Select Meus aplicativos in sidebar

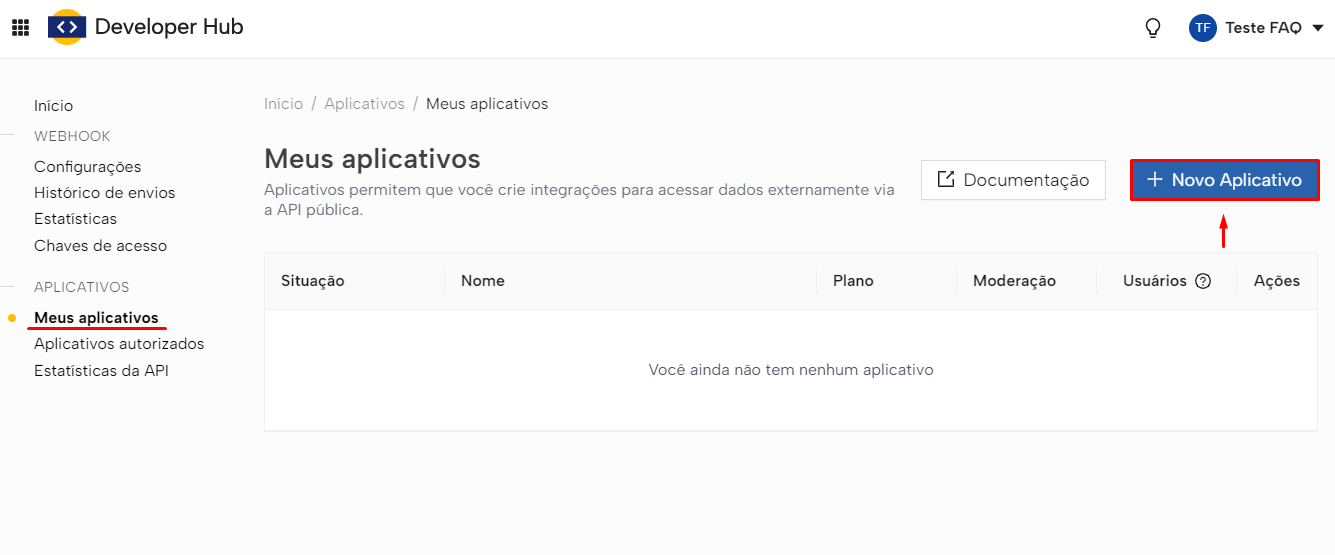[x=96, y=318]
